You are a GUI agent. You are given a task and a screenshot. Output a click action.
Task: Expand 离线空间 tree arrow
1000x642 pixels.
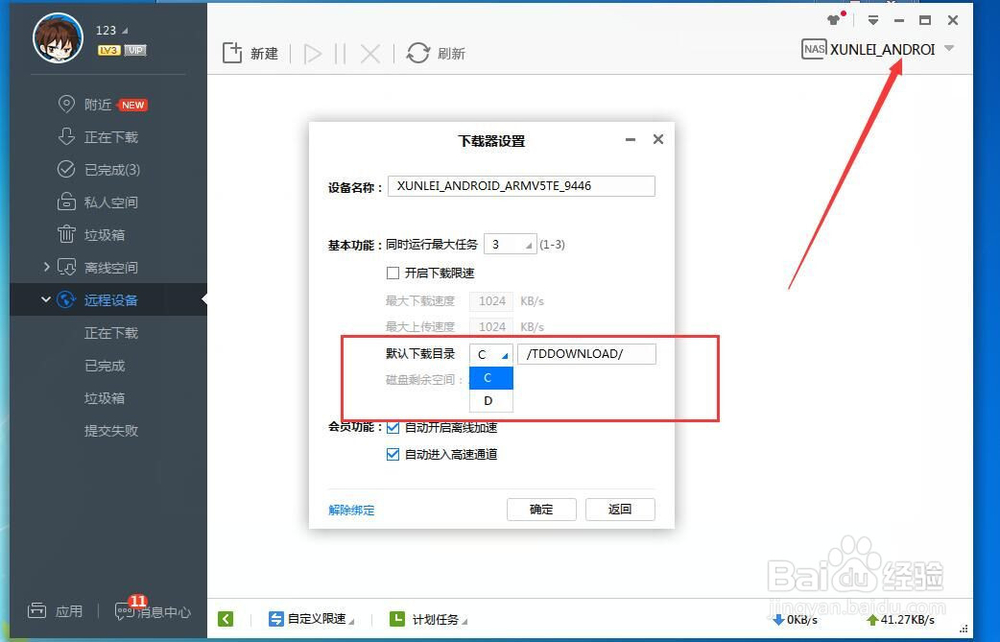point(46,266)
